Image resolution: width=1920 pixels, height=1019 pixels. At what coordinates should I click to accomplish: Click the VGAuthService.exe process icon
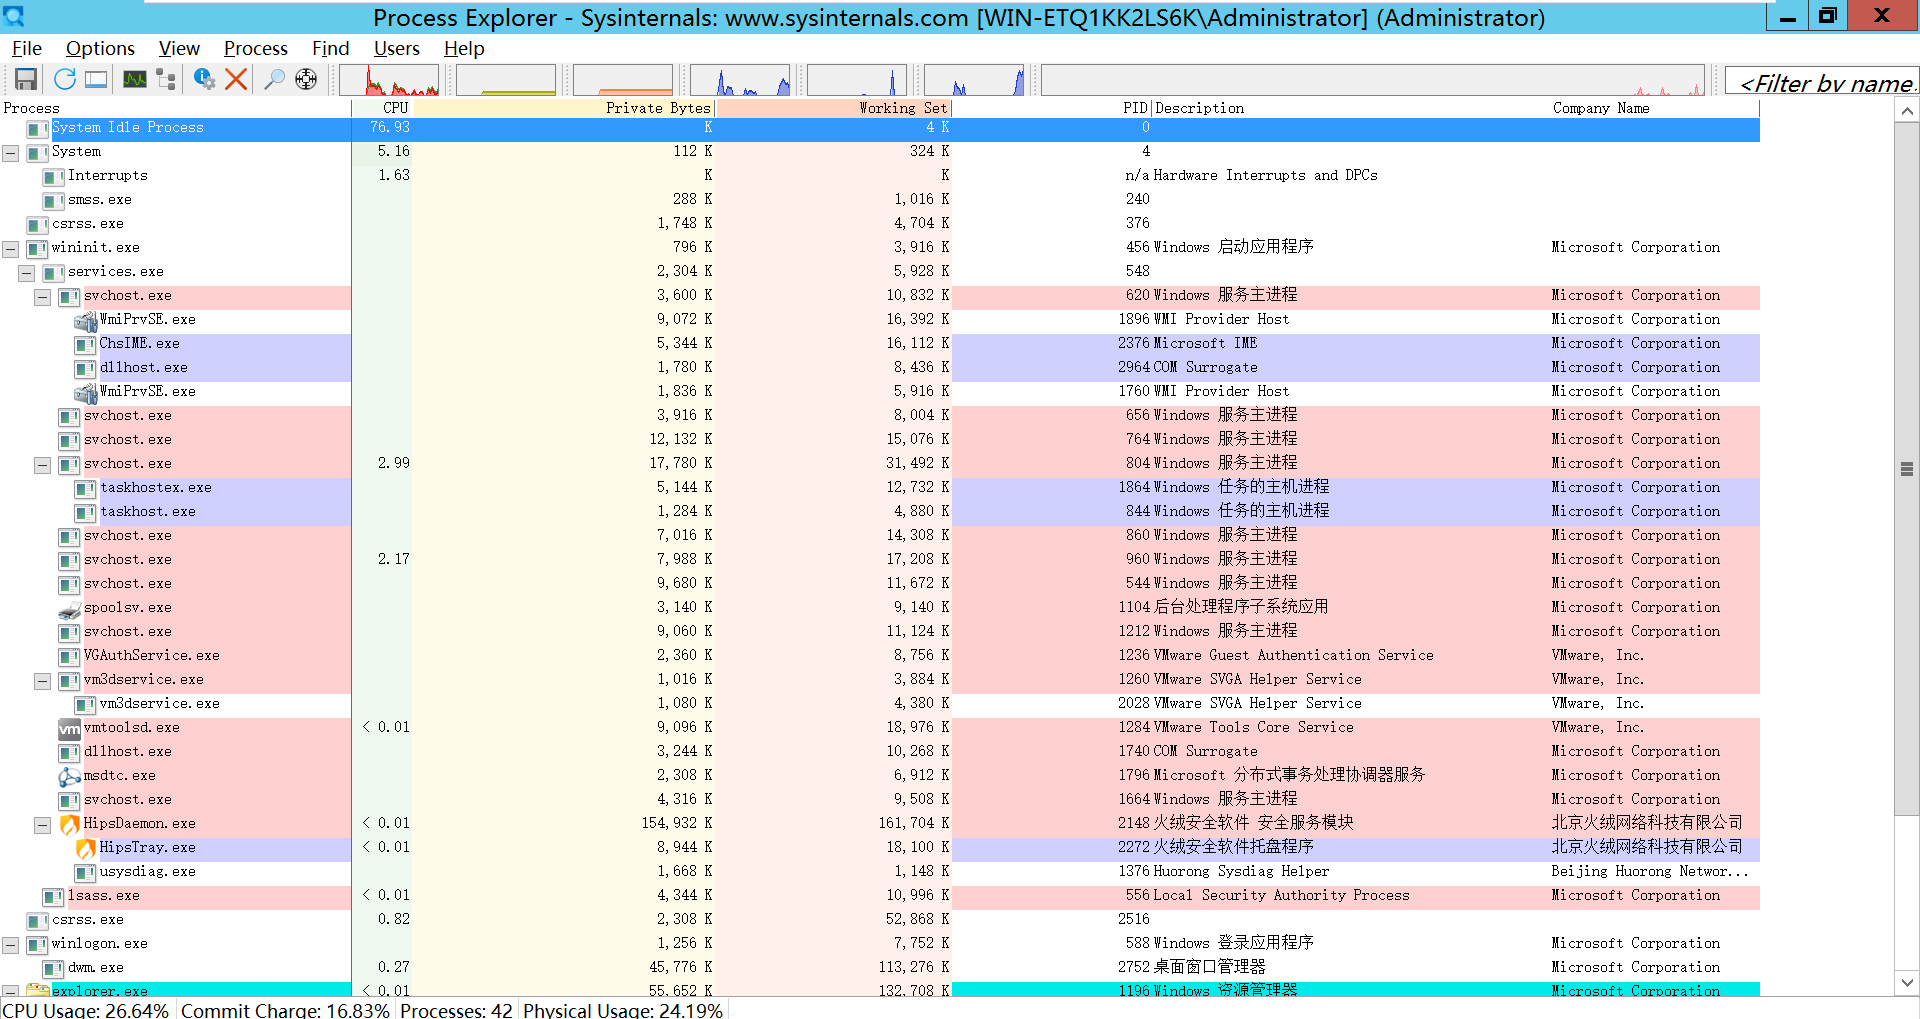coord(70,657)
